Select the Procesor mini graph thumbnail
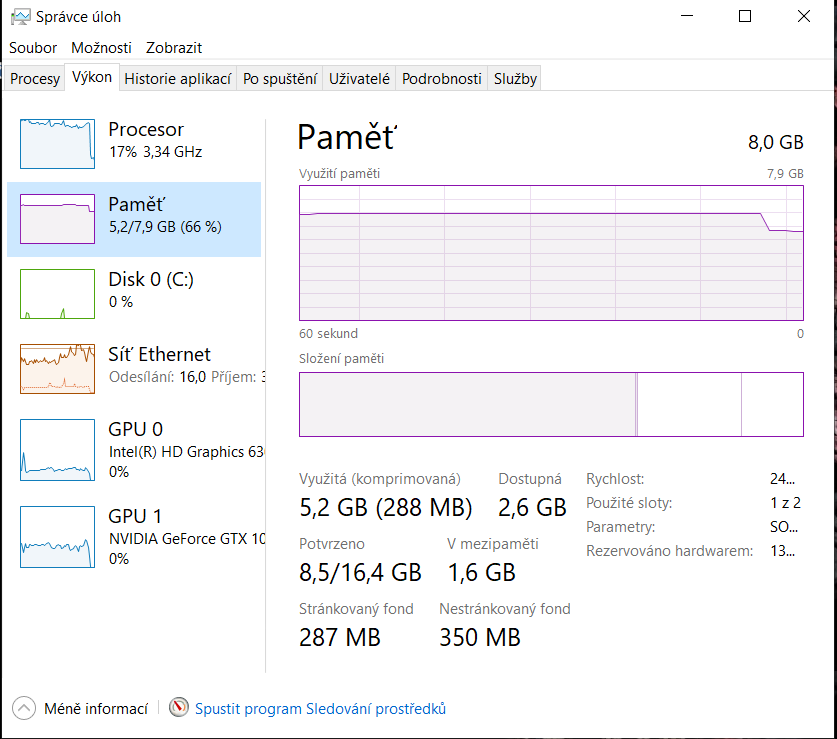 (58, 143)
